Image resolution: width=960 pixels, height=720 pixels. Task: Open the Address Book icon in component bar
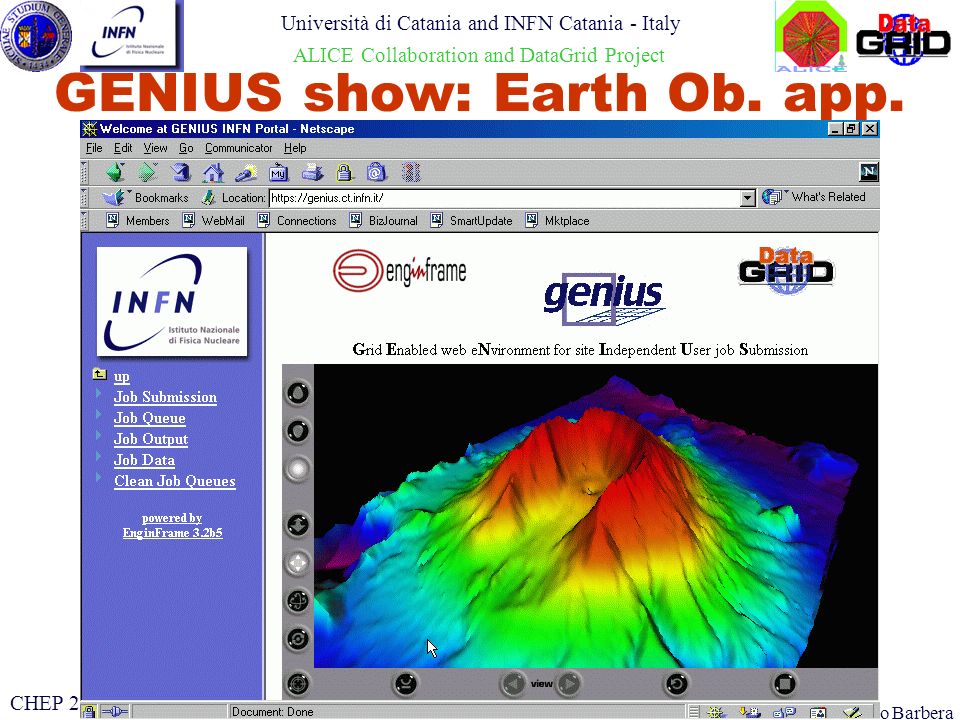click(818, 712)
